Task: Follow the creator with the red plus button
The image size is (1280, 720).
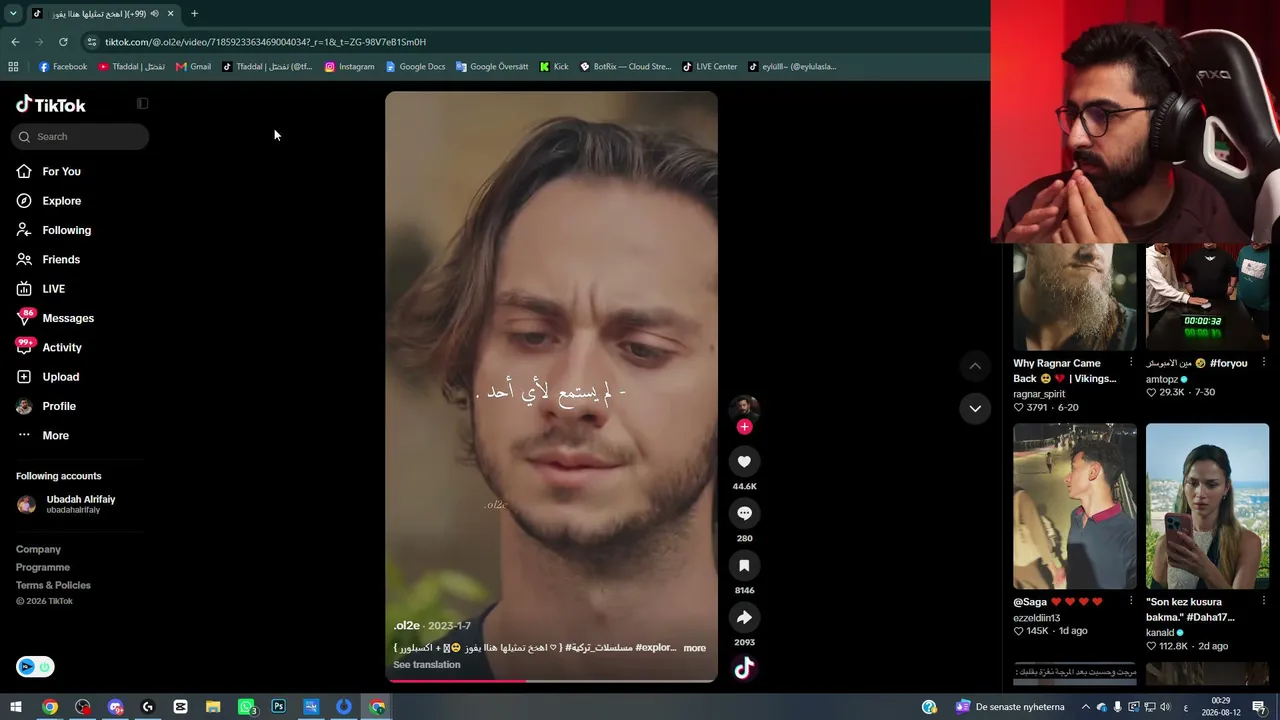Action: pyautogui.click(x=744, y=427)
